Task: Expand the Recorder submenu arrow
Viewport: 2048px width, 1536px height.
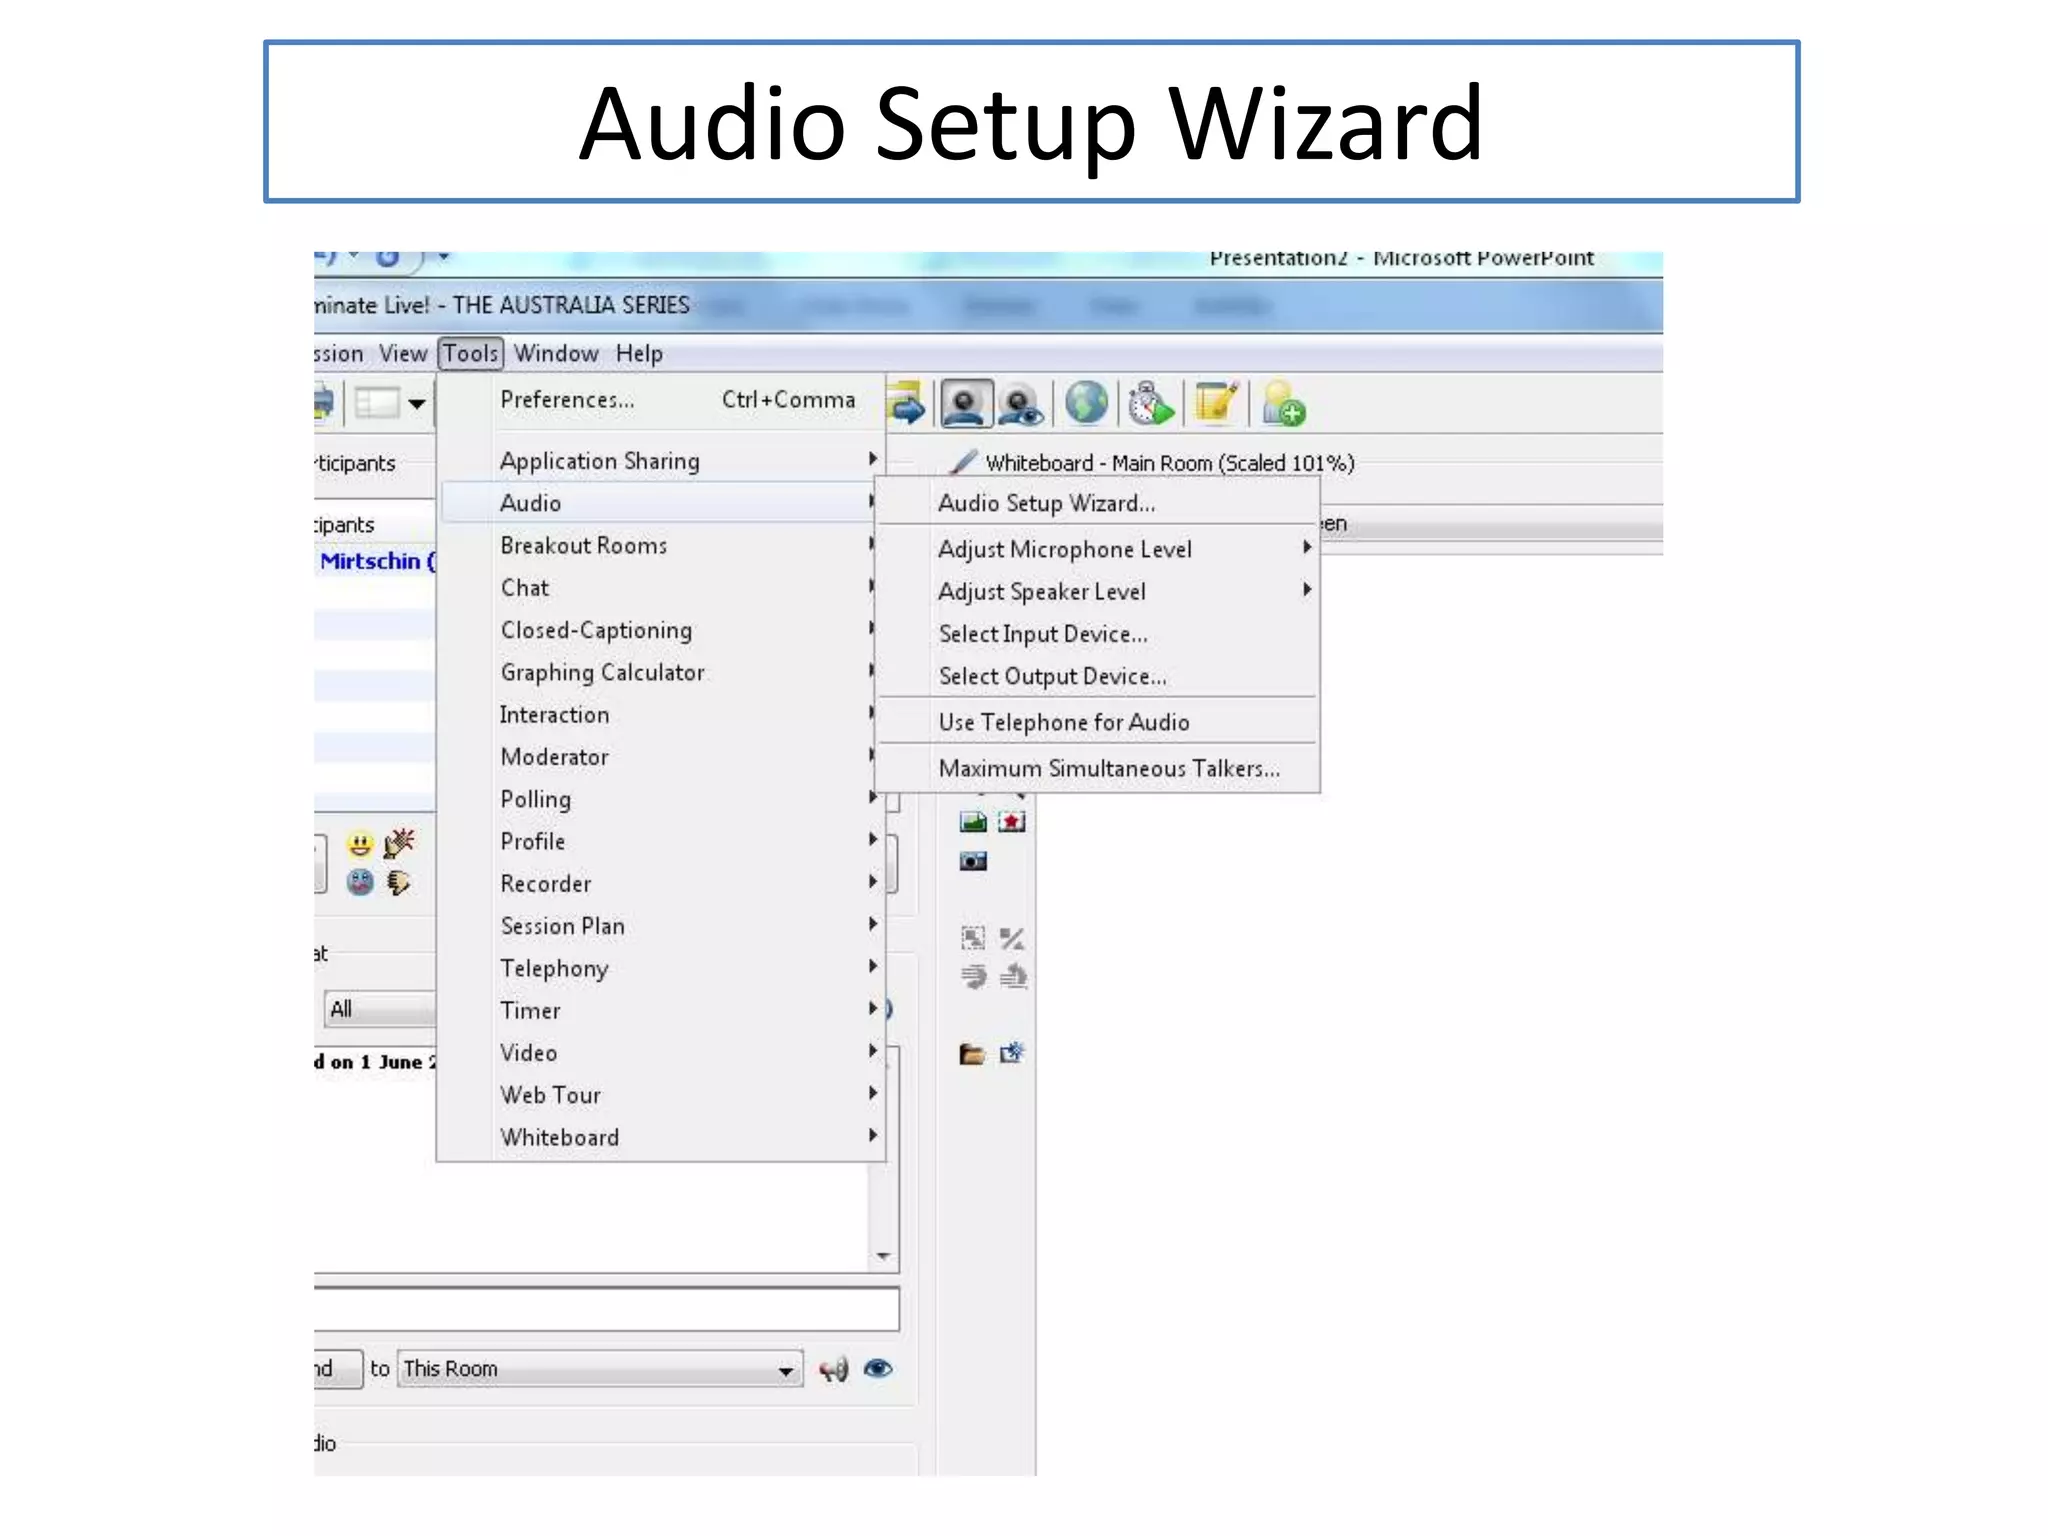Action: click(x=873, y=881)
